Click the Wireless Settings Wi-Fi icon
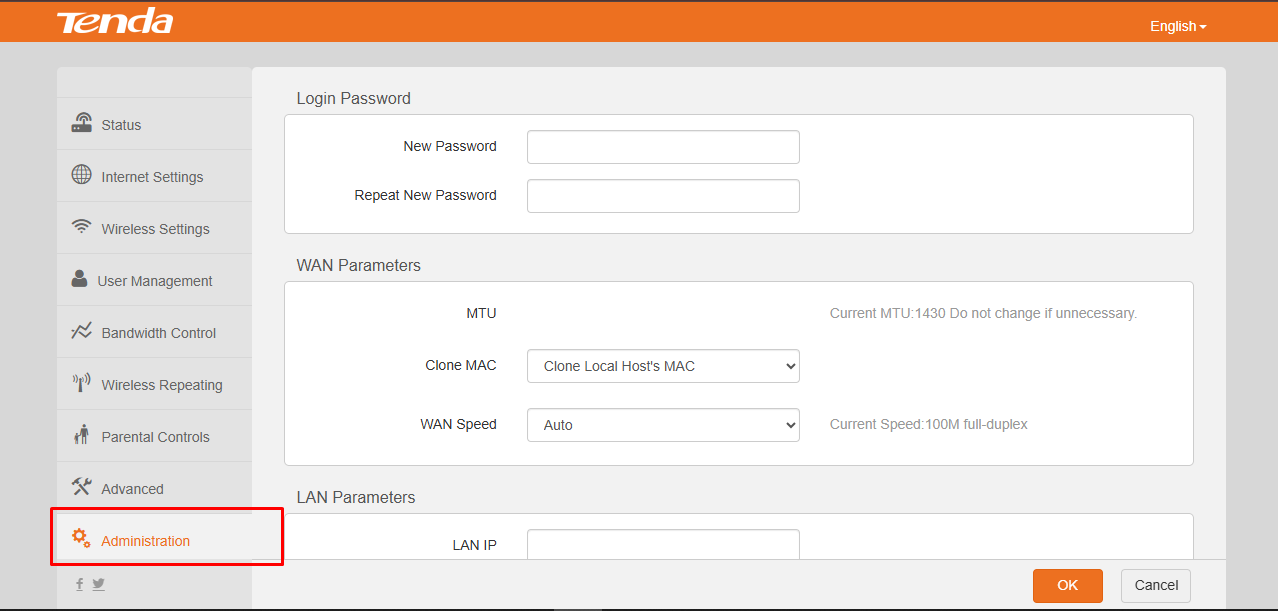Viewport: 1278px width, 611px height. pos(82,227)
